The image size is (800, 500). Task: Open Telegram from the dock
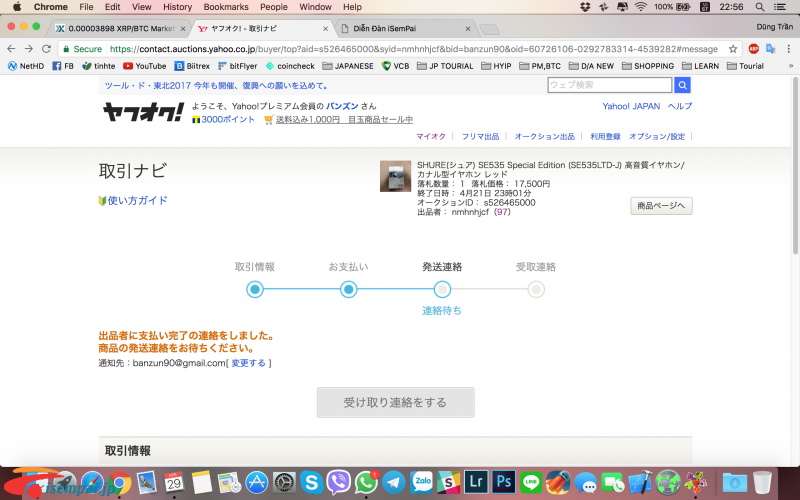coord(394,482)
